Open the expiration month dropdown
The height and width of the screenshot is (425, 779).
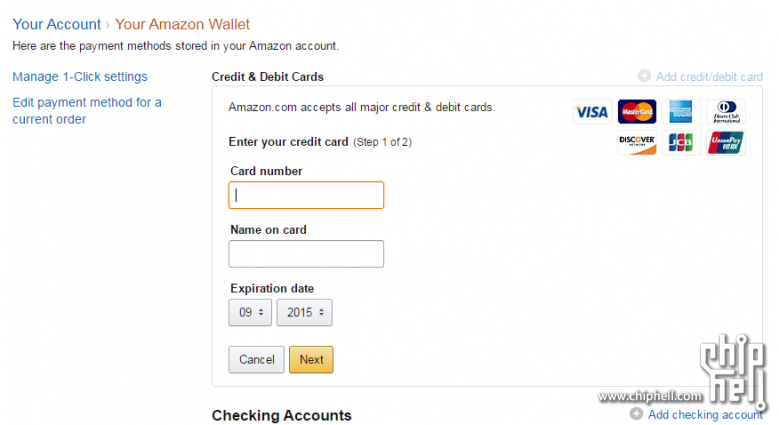point(250,312)
